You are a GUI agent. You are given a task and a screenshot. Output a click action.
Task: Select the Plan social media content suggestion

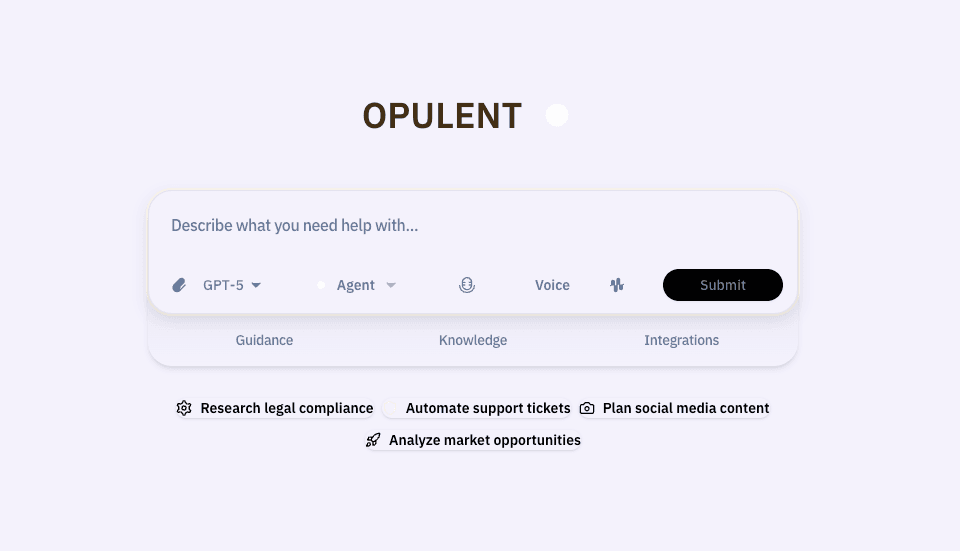pos(685,408)
